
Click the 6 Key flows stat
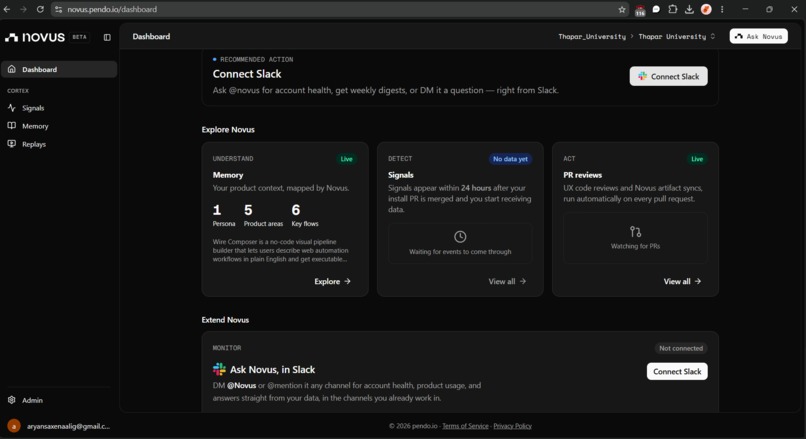point(305,215)
